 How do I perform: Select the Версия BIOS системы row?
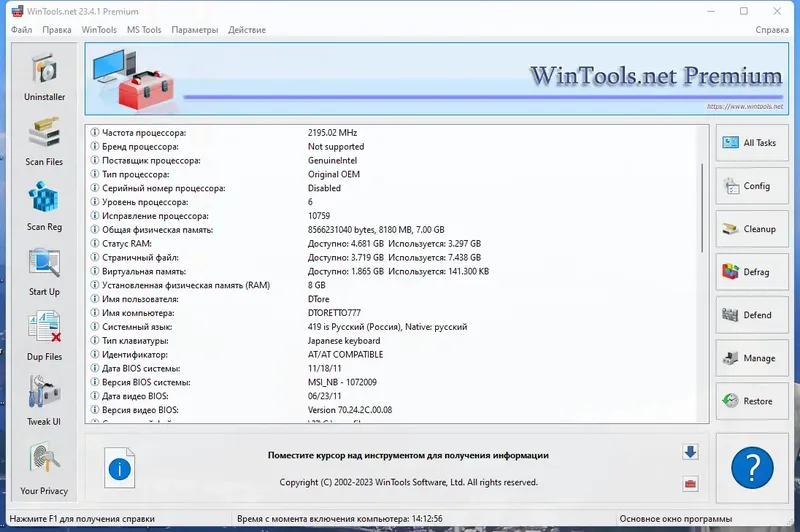tap(392, 382)
